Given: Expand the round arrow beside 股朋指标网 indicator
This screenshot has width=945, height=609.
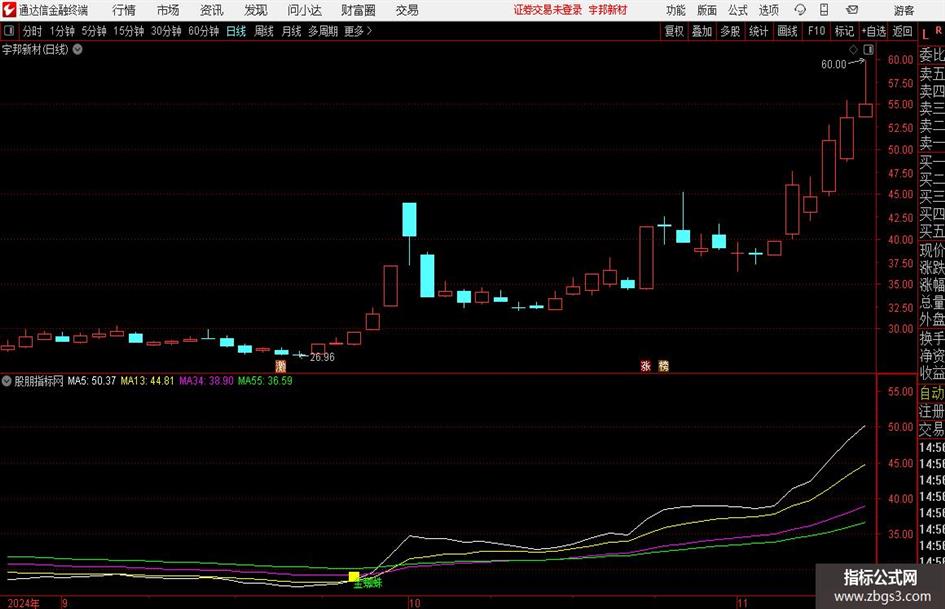Looking at the screenshot, I should 7,380.
